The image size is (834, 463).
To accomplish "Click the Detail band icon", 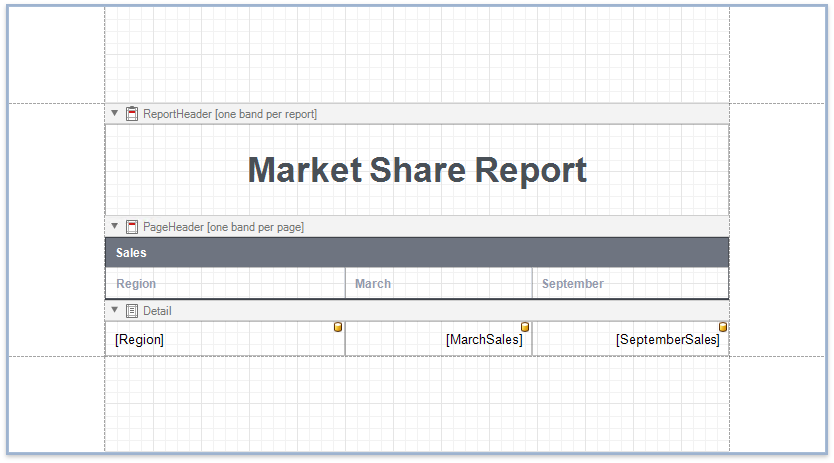I will point(132,311).
